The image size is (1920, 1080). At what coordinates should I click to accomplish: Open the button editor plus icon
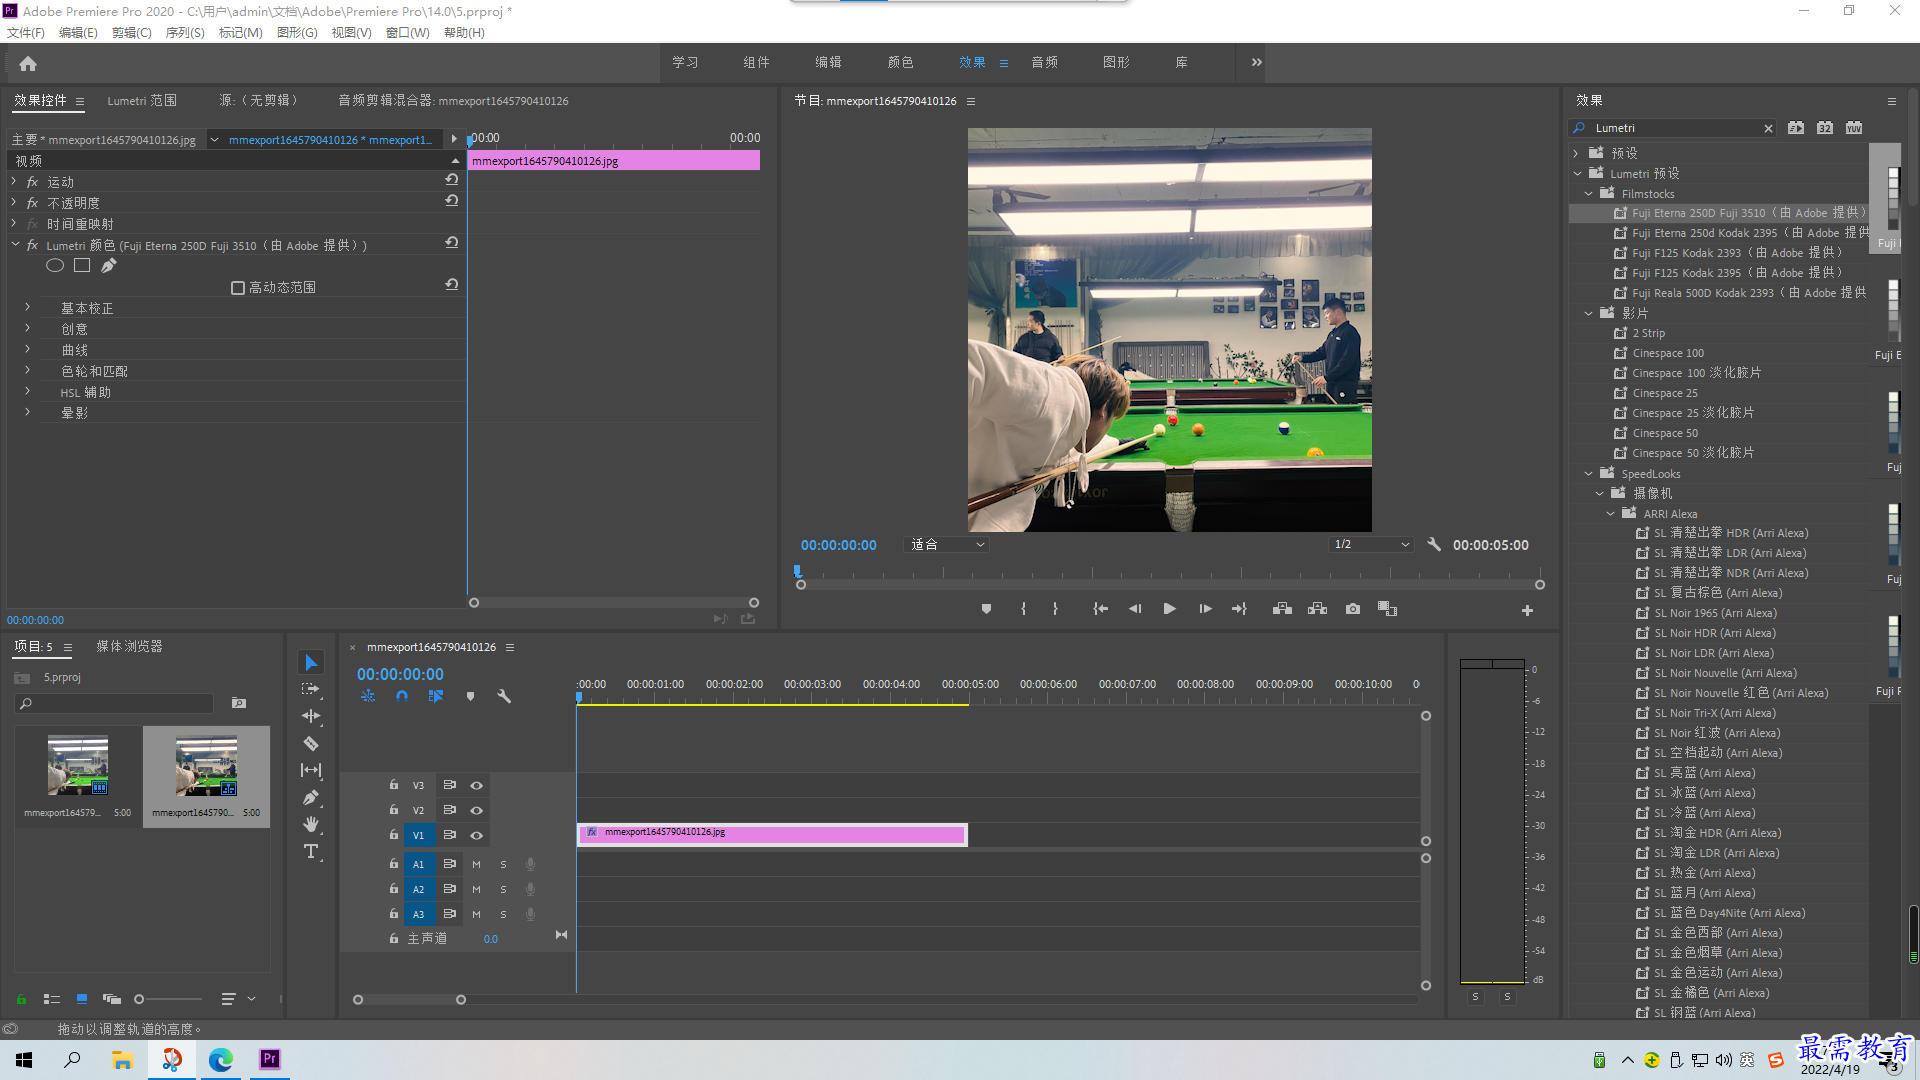coord(1527,610)
